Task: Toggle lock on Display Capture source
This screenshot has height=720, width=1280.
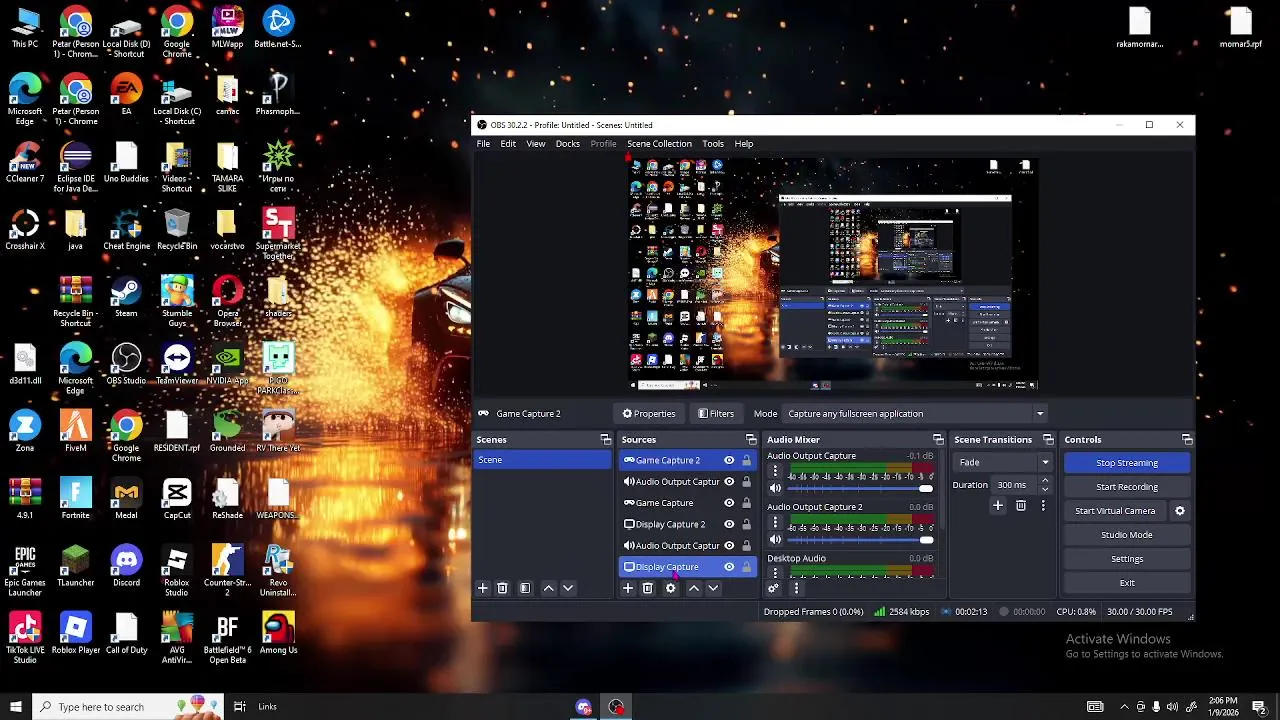Action: click(x=746, y=567)
